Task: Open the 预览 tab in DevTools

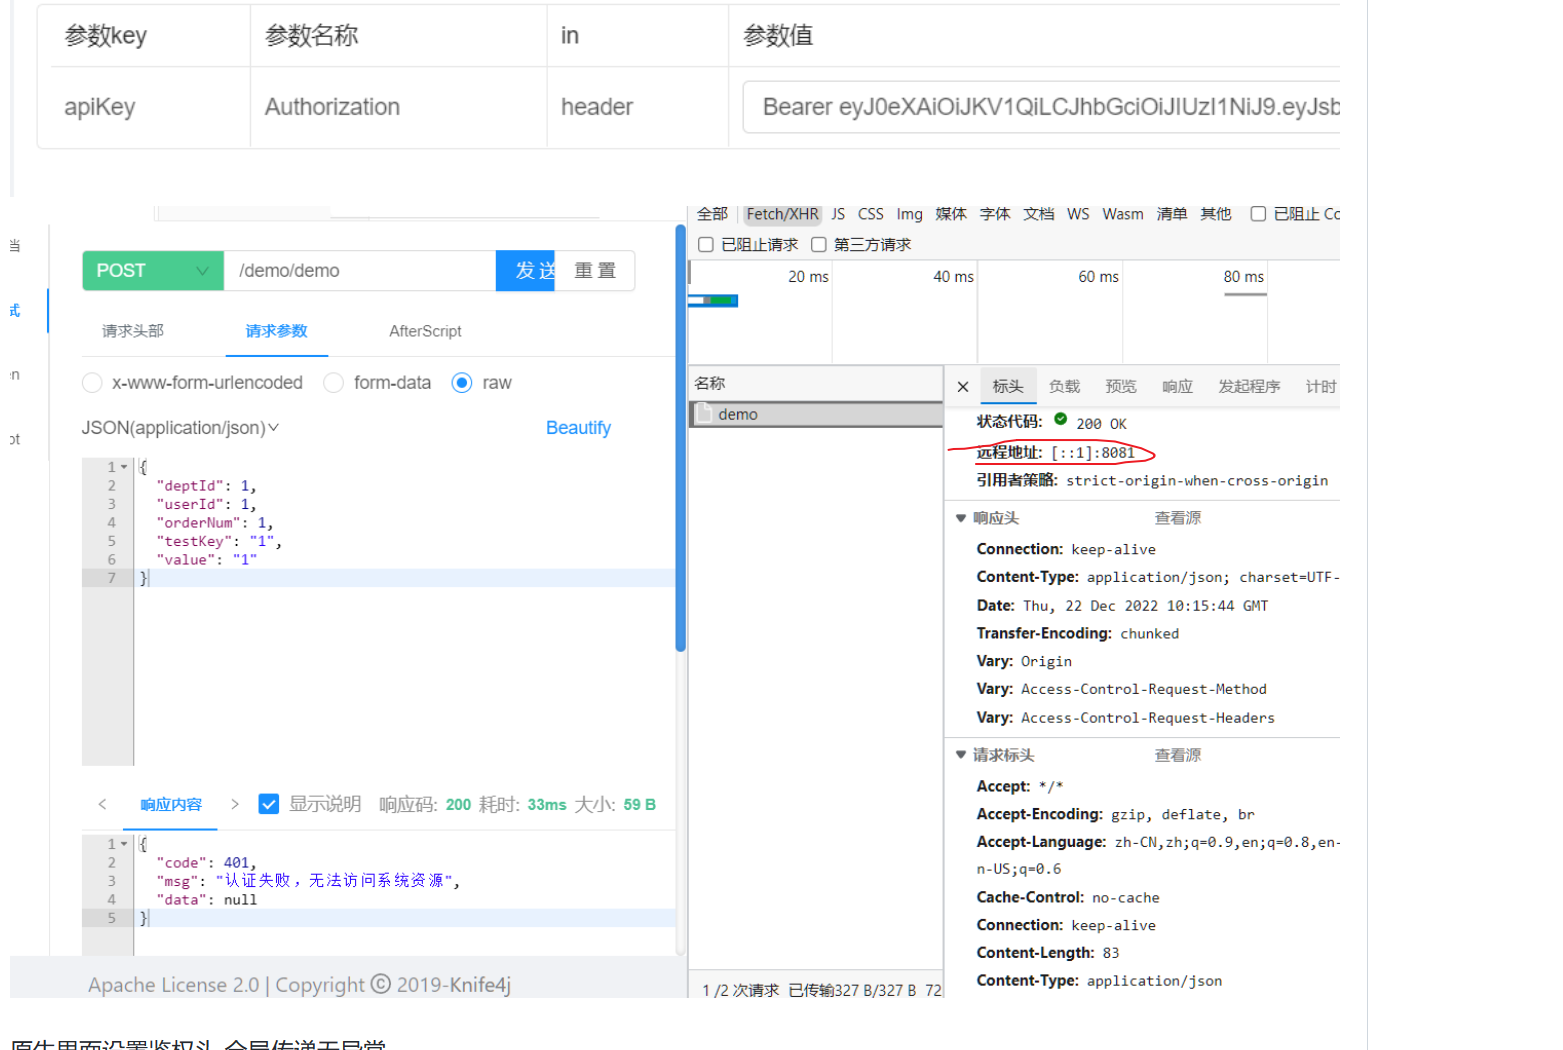Action: click(x=1121, y=387)
